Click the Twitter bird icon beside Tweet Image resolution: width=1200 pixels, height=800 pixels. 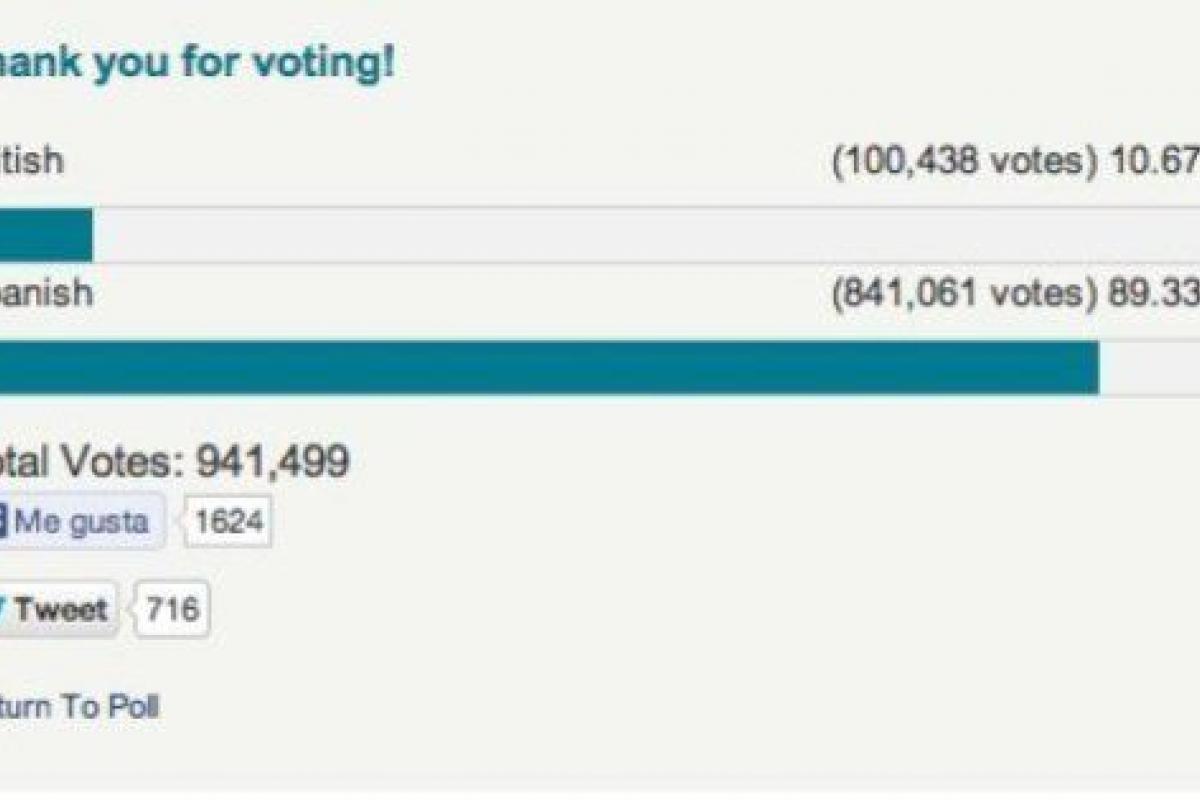[4, 609]
